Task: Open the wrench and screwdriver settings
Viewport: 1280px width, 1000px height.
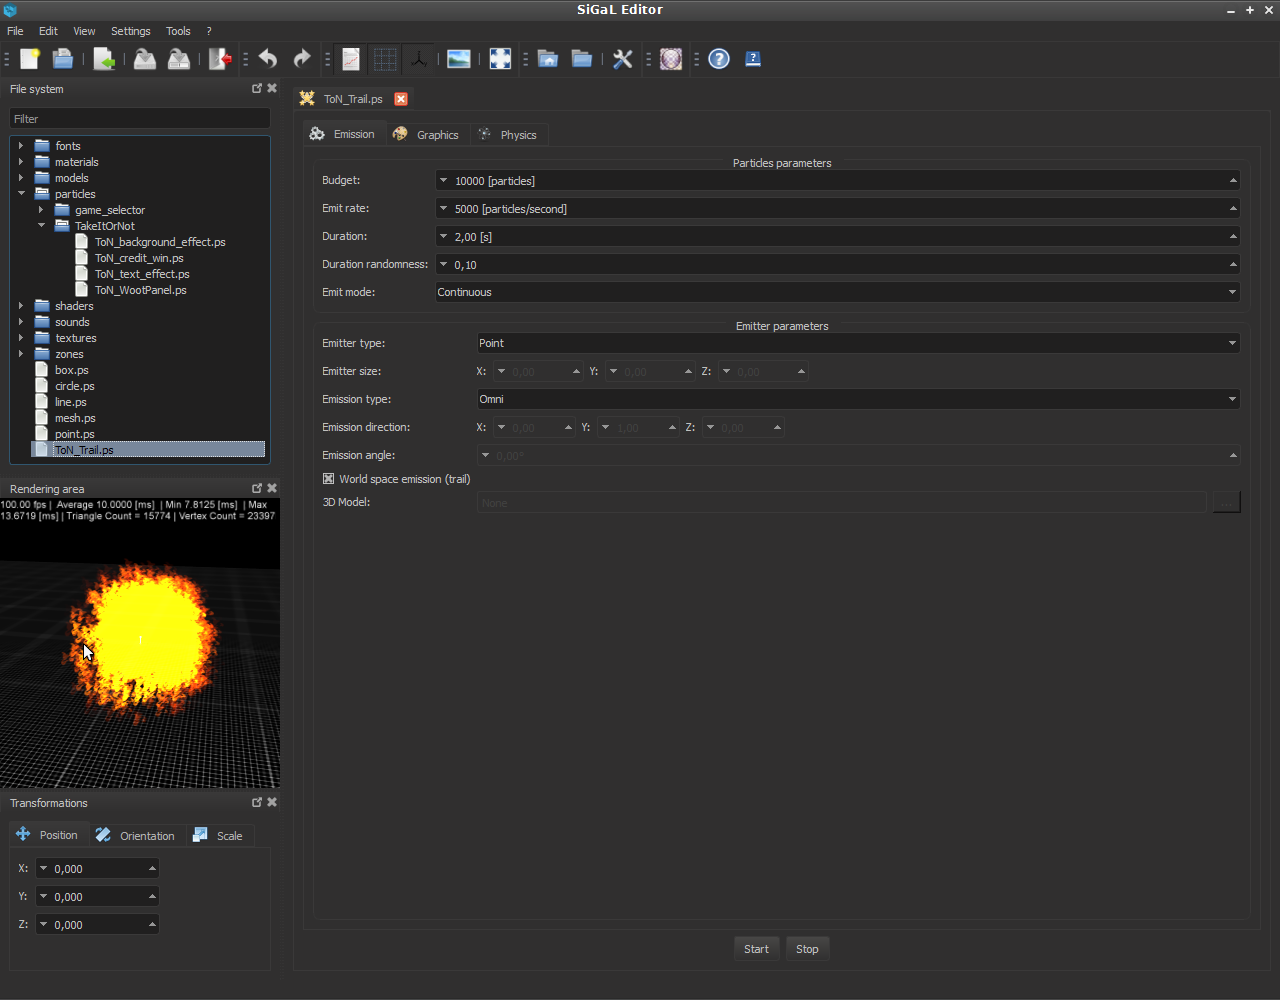Action: [623, 59]
